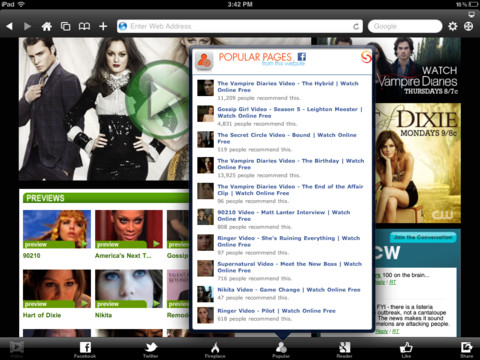This screenshot has height=360, width=480.
Task: Open the America's Next T... preview thumbnail
Action: pyautogui.click(x=129, y=229)
